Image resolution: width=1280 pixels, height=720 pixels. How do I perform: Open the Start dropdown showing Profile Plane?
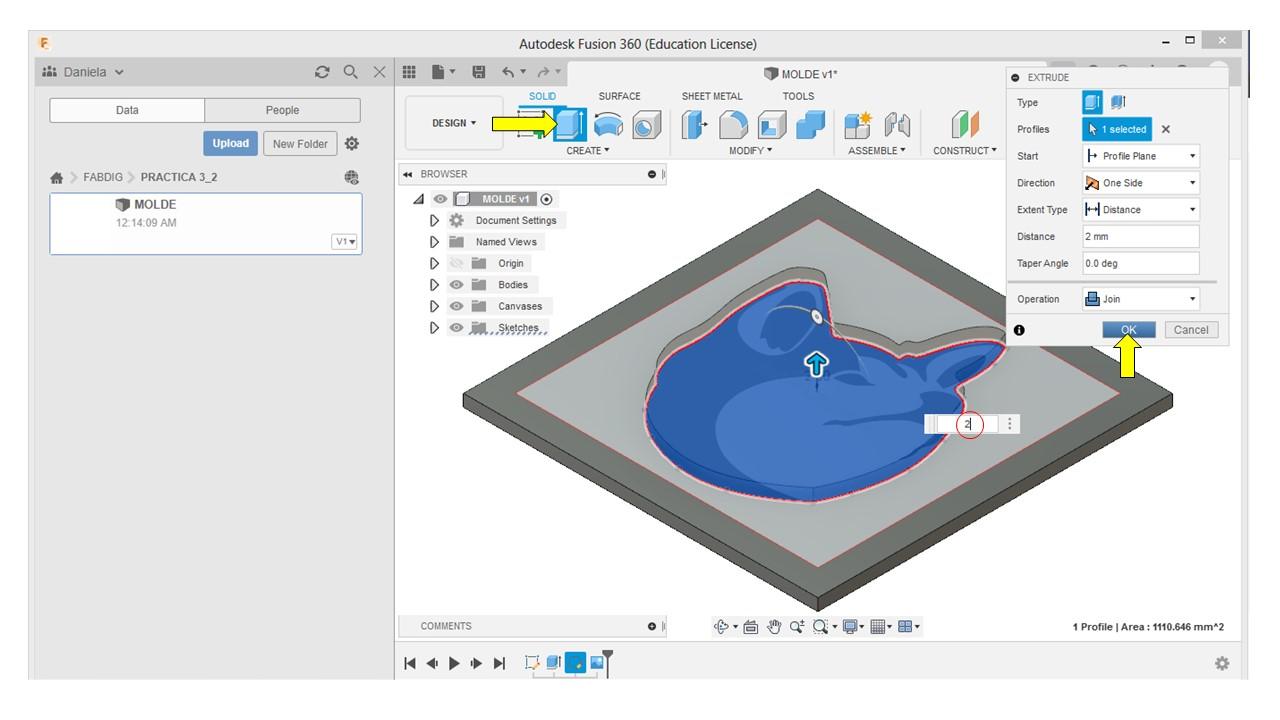[1141, 156]
